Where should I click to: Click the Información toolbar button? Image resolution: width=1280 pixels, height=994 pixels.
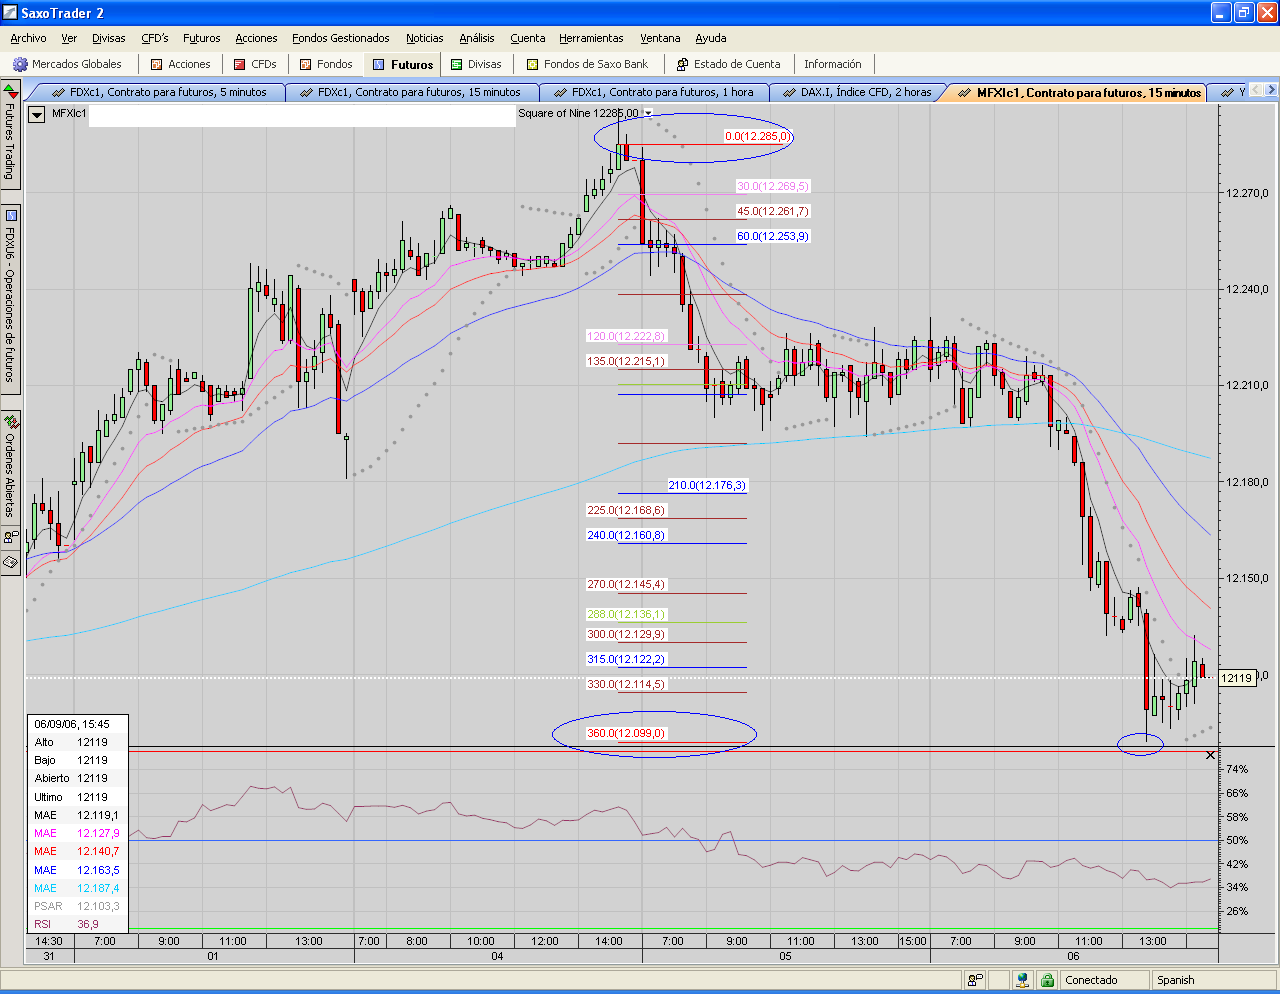tap(833, 64)
